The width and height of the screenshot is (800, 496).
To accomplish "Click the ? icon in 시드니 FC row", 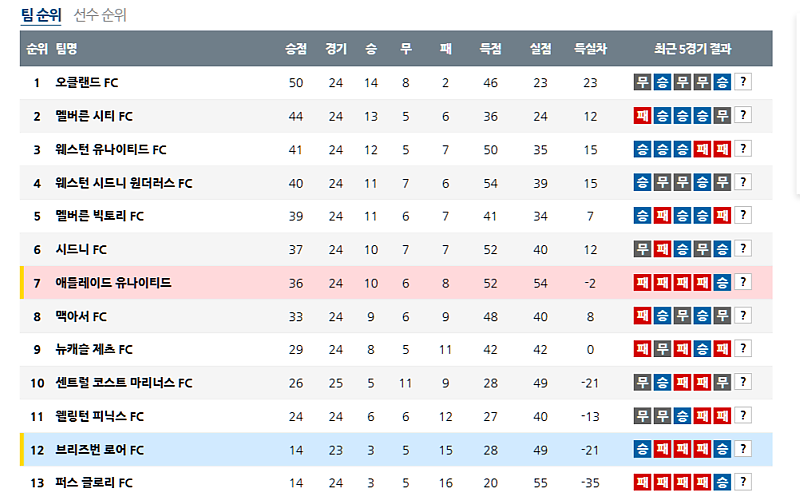I will coord(743,249).
